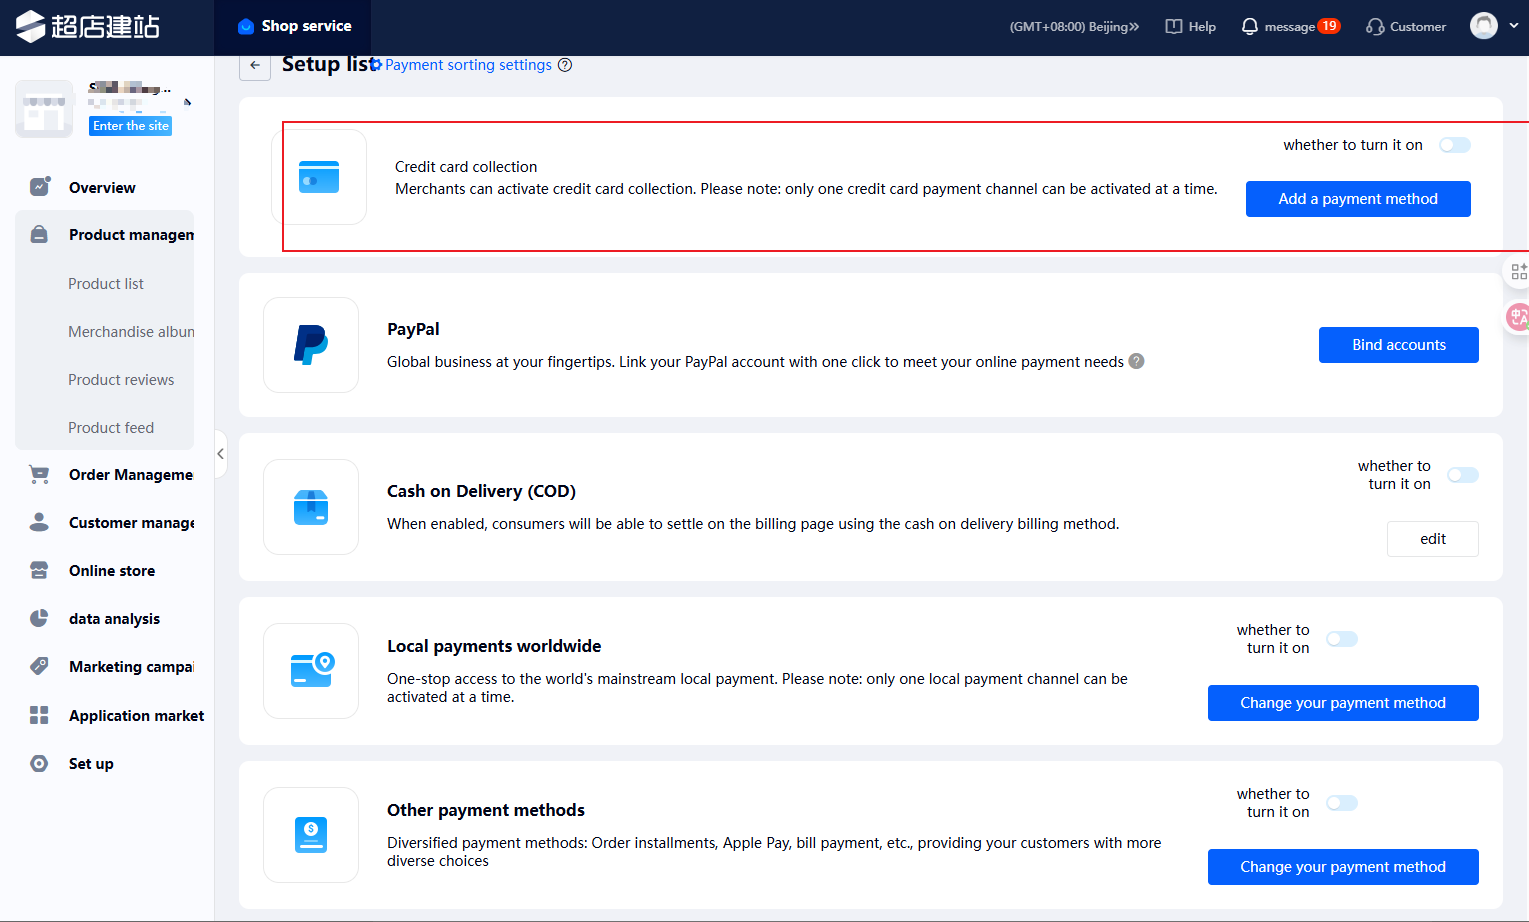Click the help question mark near Payment sorting settings

[565, 65]
